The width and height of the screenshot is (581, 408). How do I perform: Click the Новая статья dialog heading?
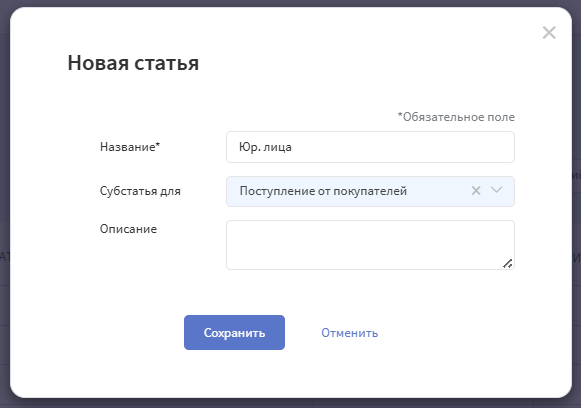tap(133, 63)
